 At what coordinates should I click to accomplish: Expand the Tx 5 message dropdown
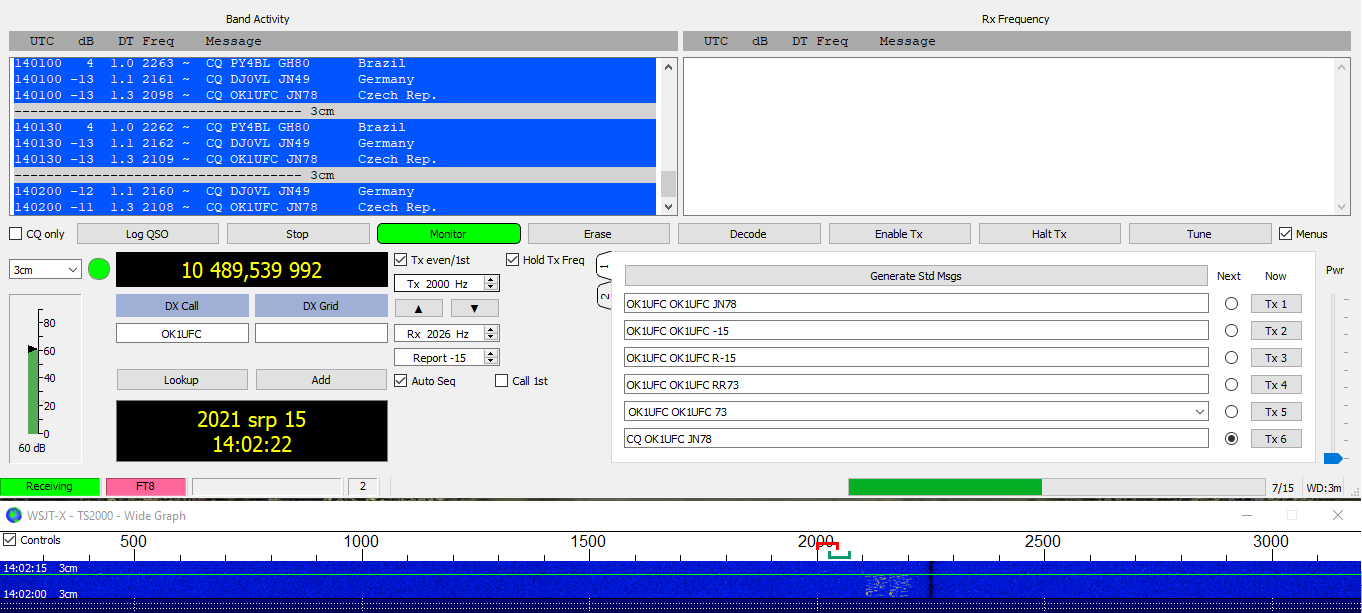pyautogui.click(x=1199, y=412)
